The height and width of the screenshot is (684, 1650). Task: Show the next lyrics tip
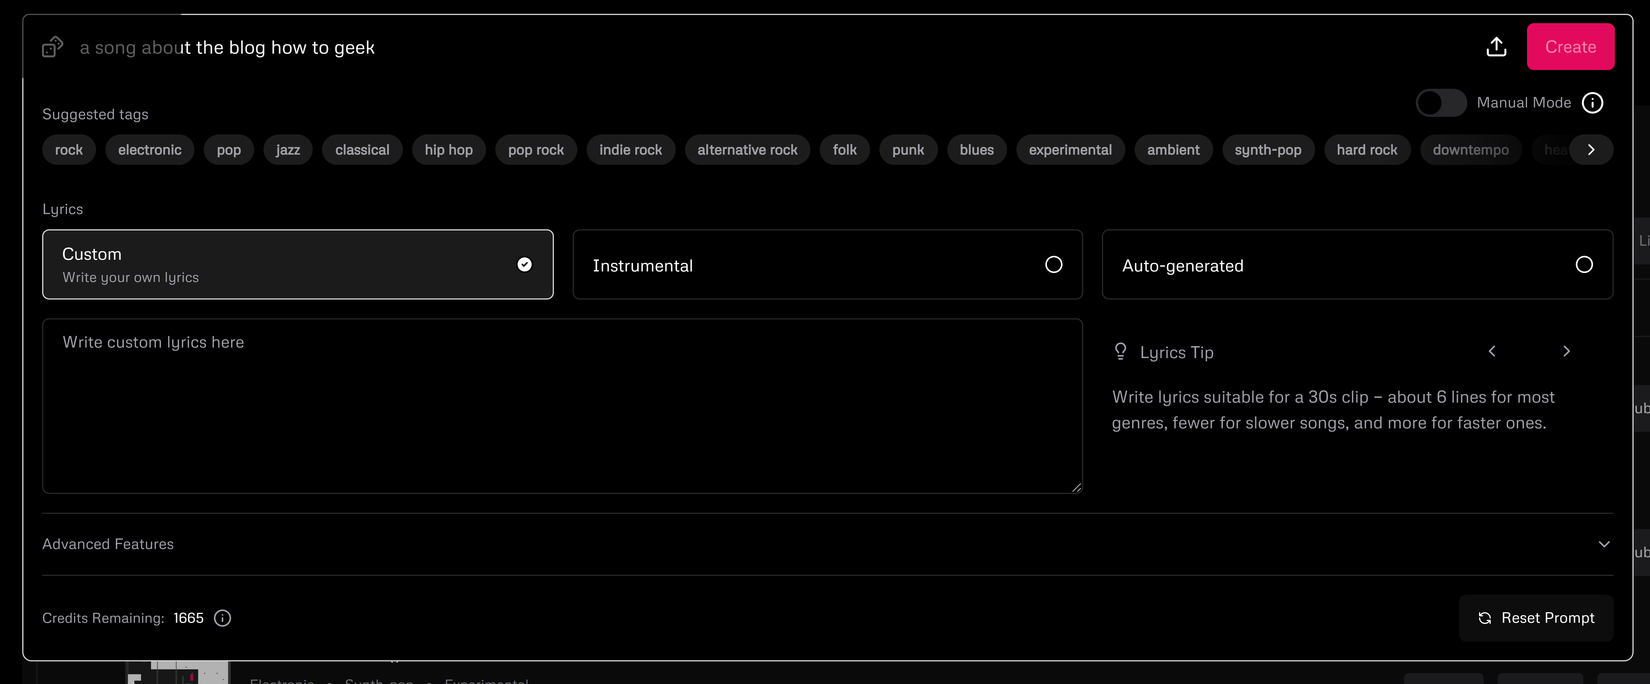click(x=1566, y=351)
